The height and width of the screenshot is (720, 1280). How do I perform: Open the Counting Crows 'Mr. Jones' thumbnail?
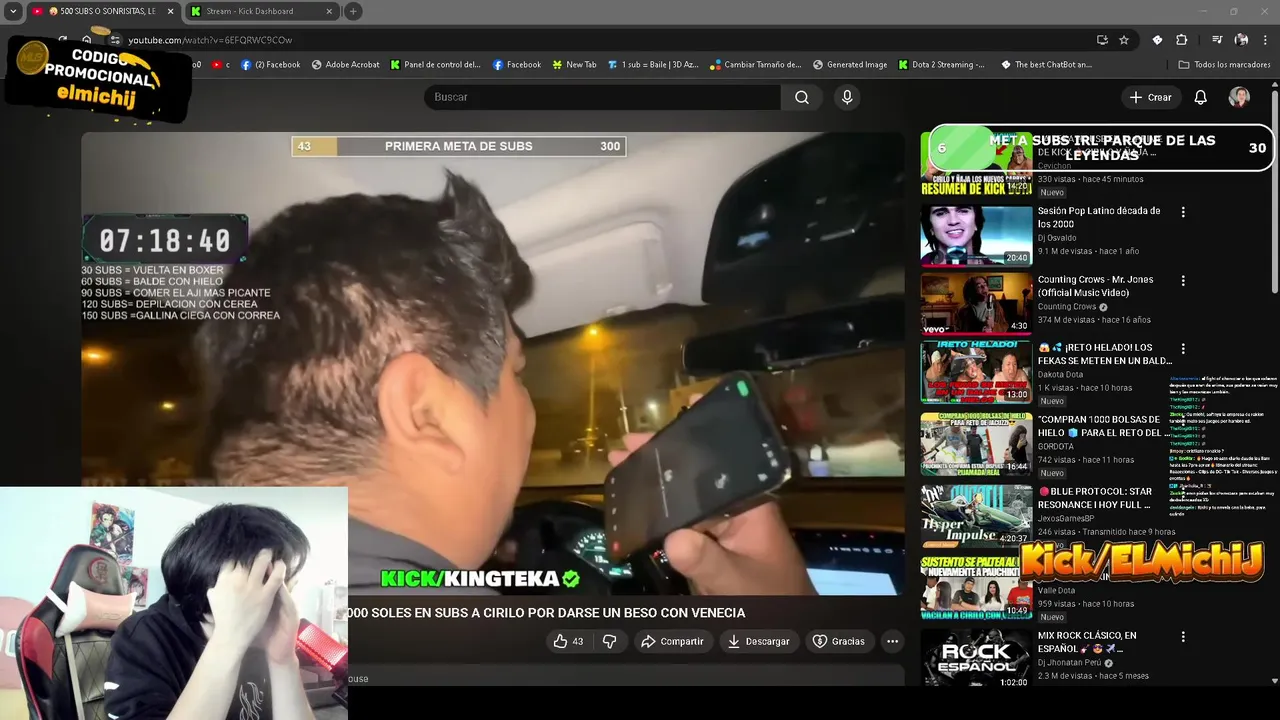(x=976, y=304)
